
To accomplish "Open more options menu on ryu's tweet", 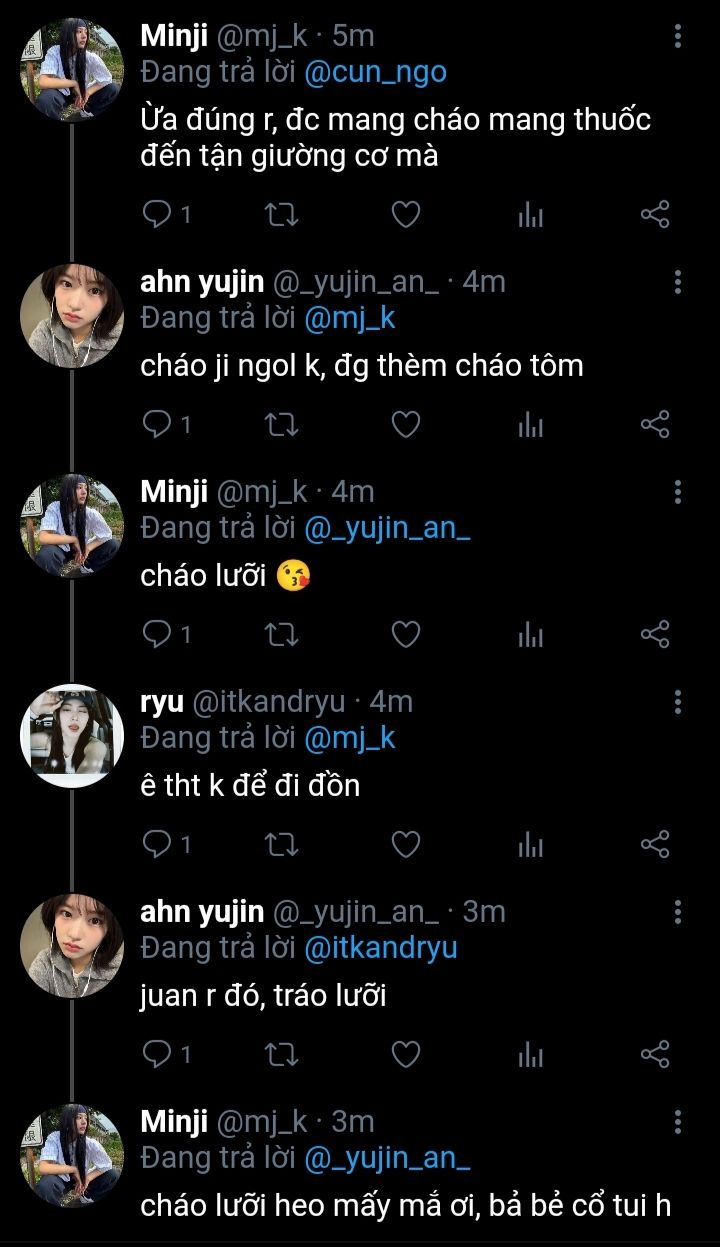I will coord(678,702).
